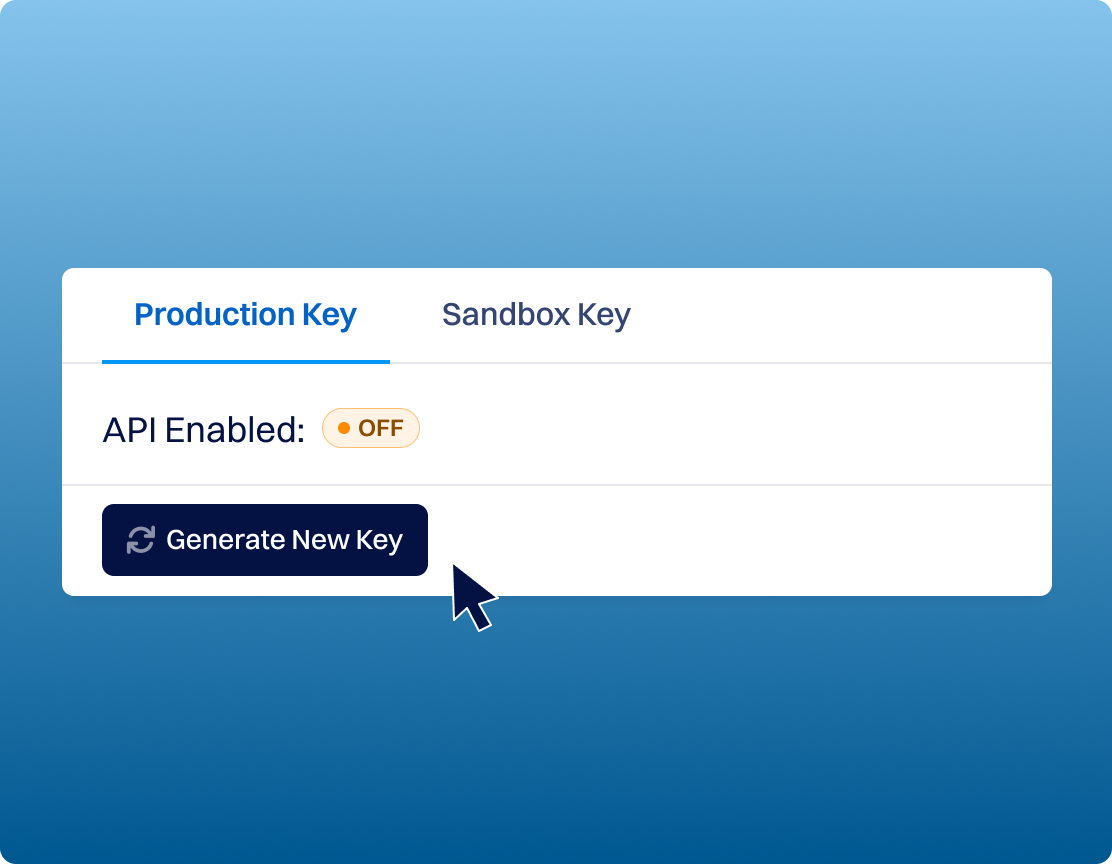Image resolution: width=1112 pixels, height=864 pixels.
Task: Click the orange status dot in OFF badge
Action: click(344, 428)
